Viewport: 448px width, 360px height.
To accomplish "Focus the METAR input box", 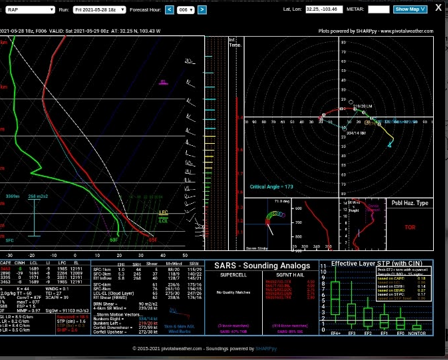I will pos(379,9).
